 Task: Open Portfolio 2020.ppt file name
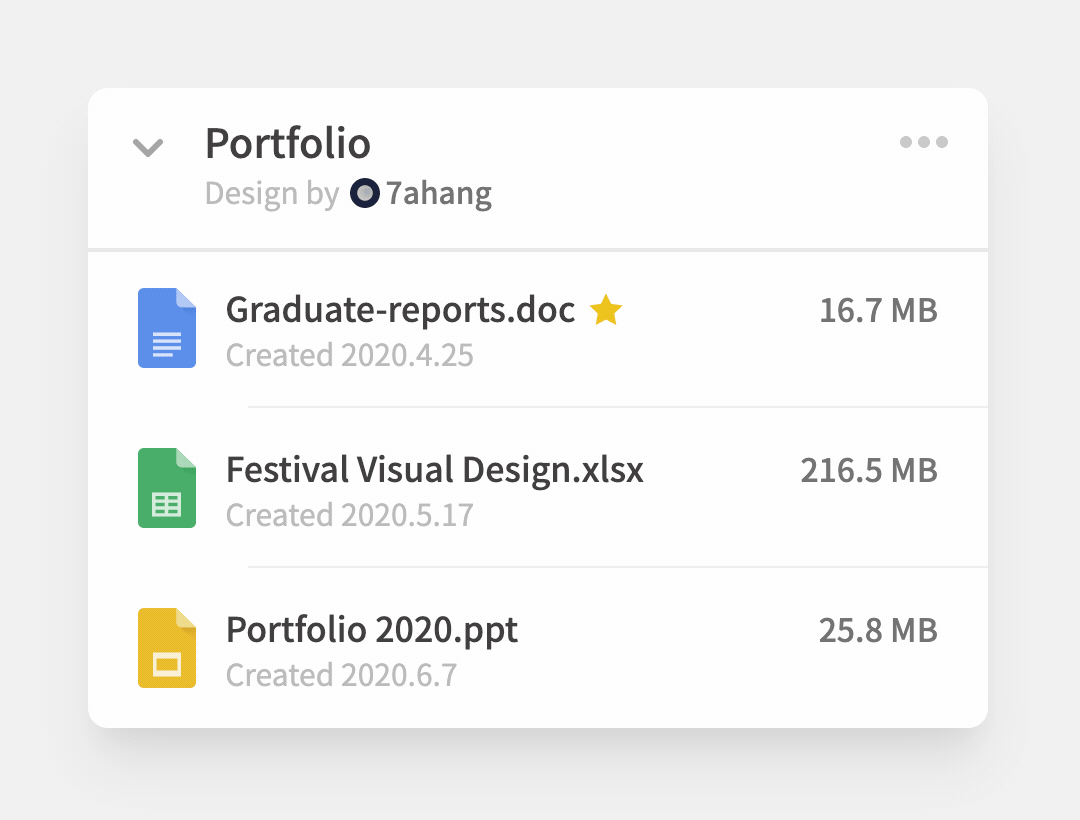click(x=372, y=631)
